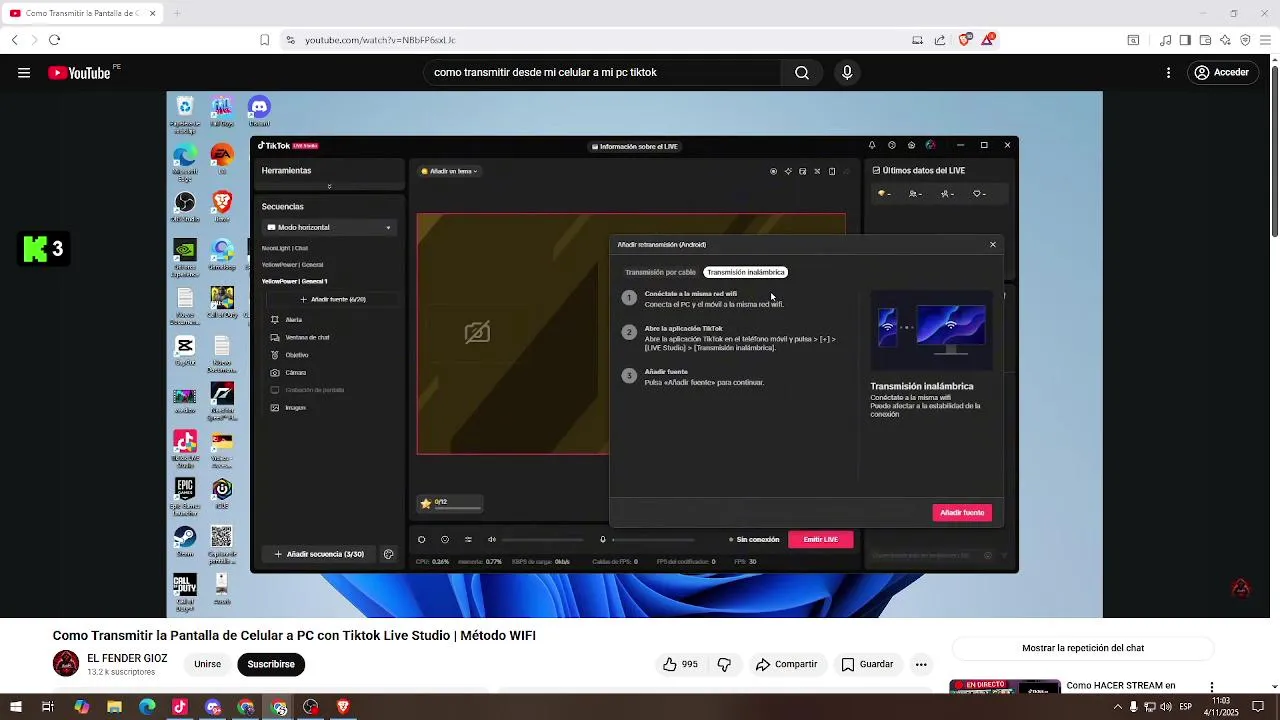Select the YellowPower | General scene

(293, 265)
